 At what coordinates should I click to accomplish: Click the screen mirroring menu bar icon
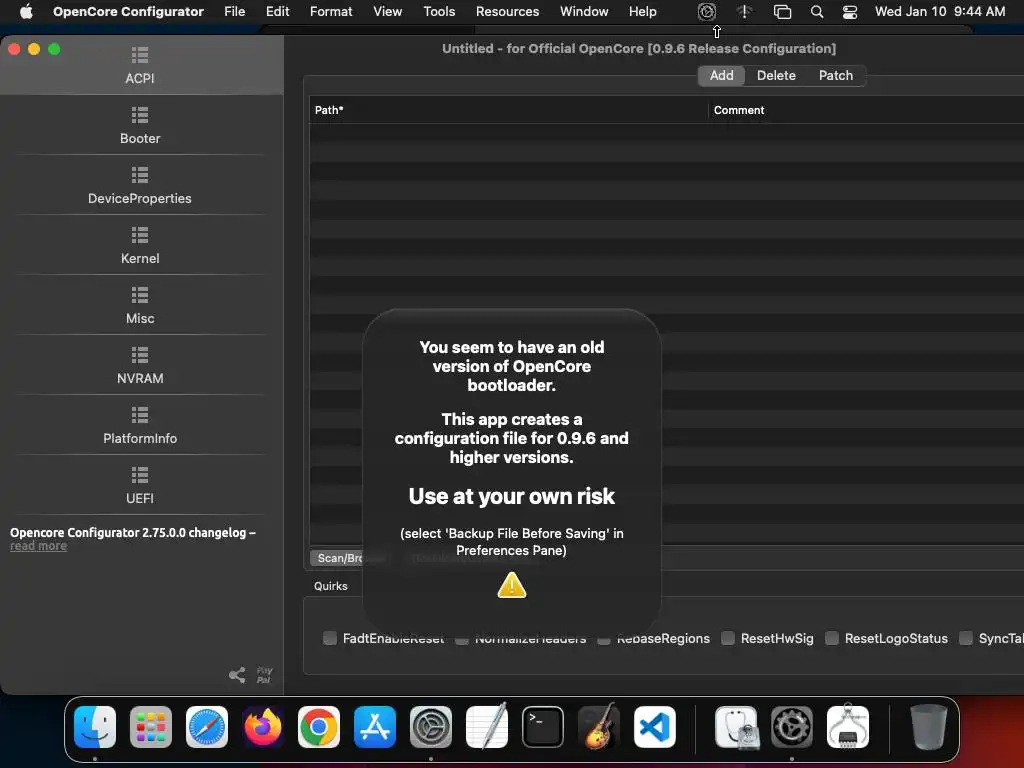click(x=782, y=12)
